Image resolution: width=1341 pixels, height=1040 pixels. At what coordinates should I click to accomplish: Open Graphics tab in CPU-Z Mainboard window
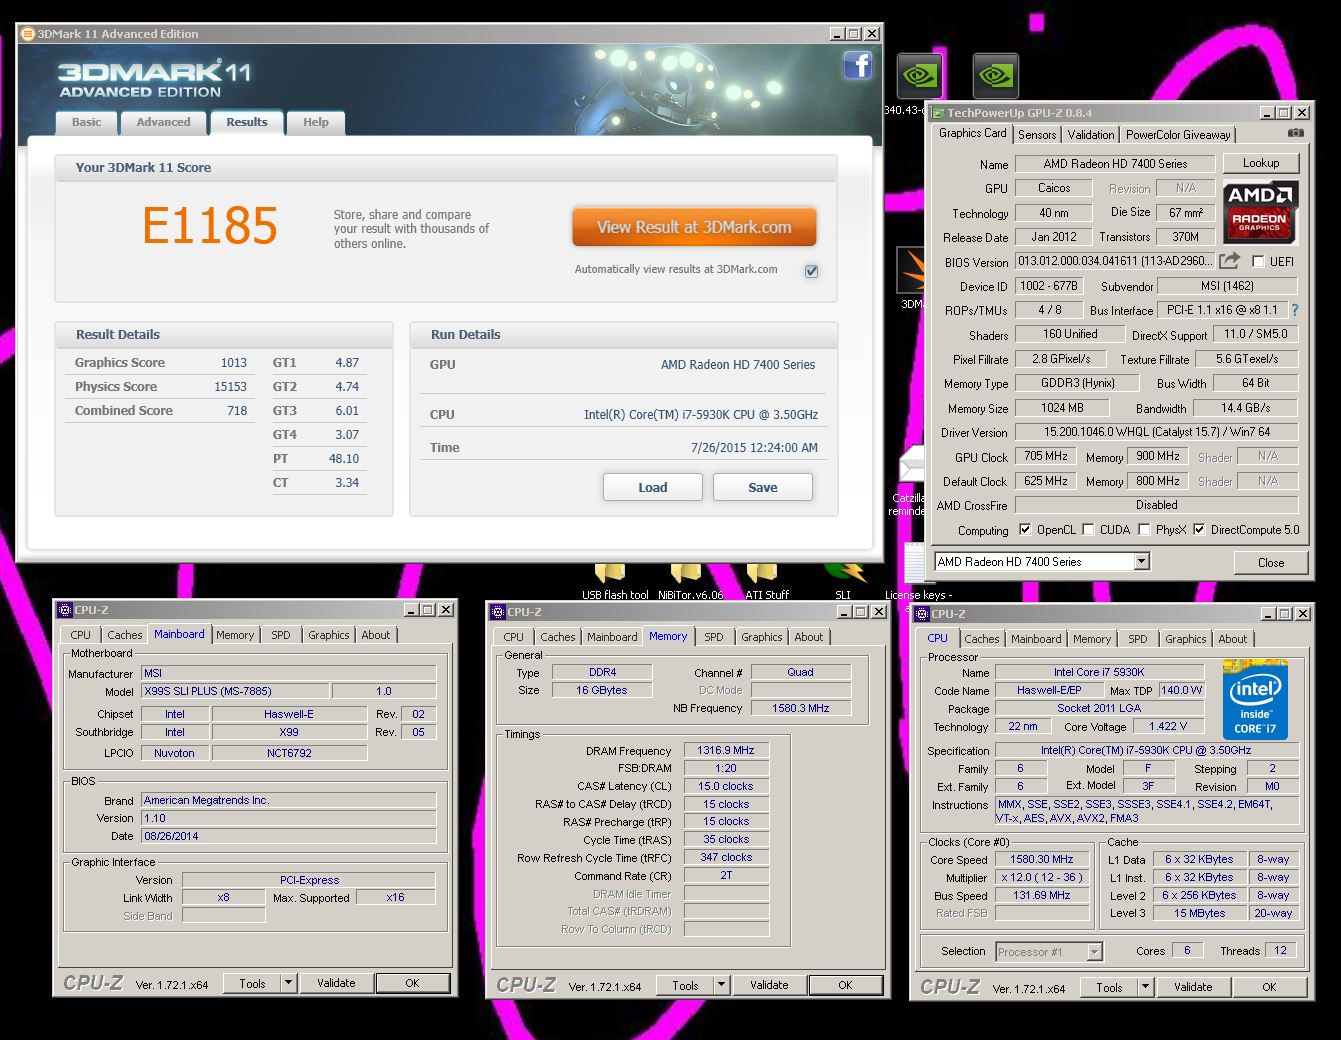tap(329, 635)
